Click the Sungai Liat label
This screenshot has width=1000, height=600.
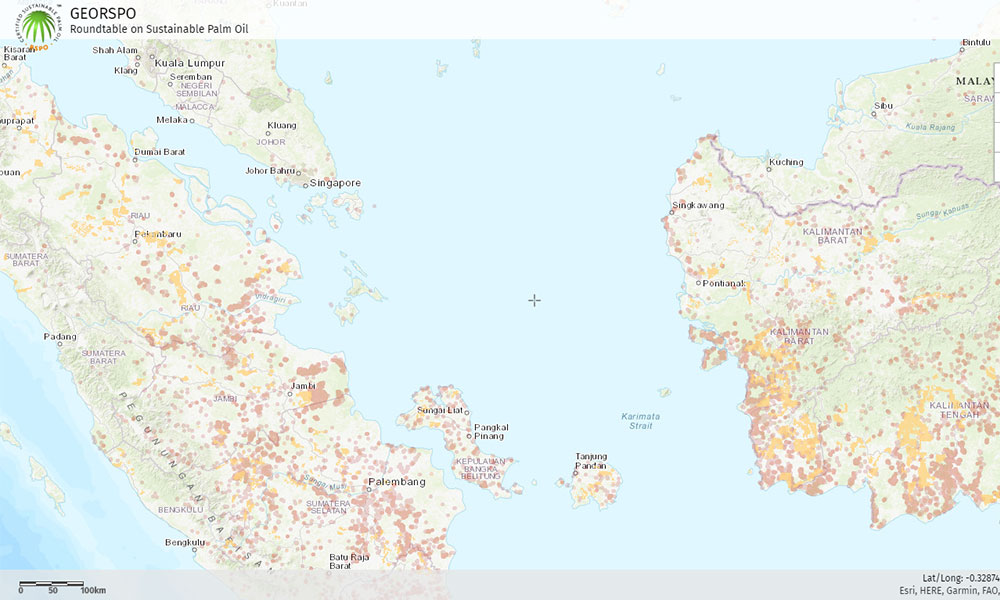tap(440, 410)
